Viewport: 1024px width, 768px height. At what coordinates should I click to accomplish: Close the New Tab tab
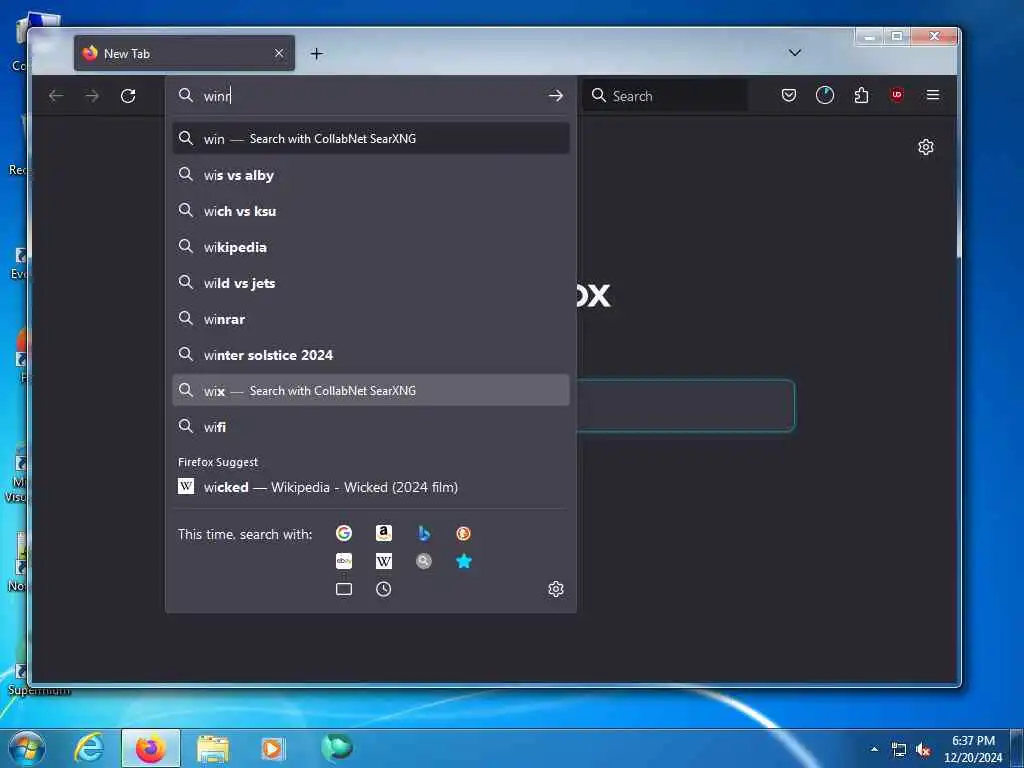[x=279, y=54]
